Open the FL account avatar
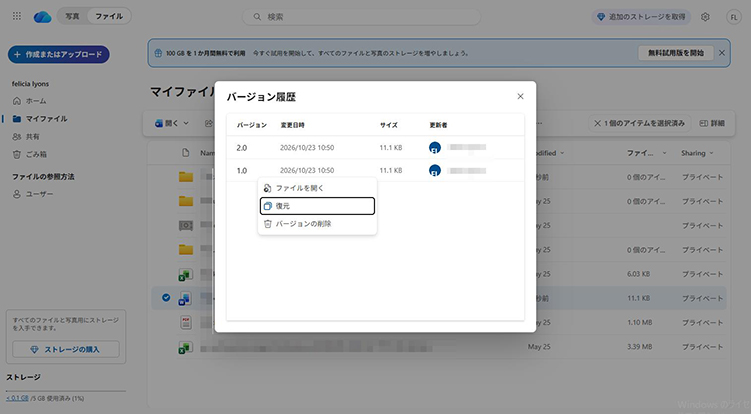This screenshot has height=414, width=751. click(x=734, y=17)
